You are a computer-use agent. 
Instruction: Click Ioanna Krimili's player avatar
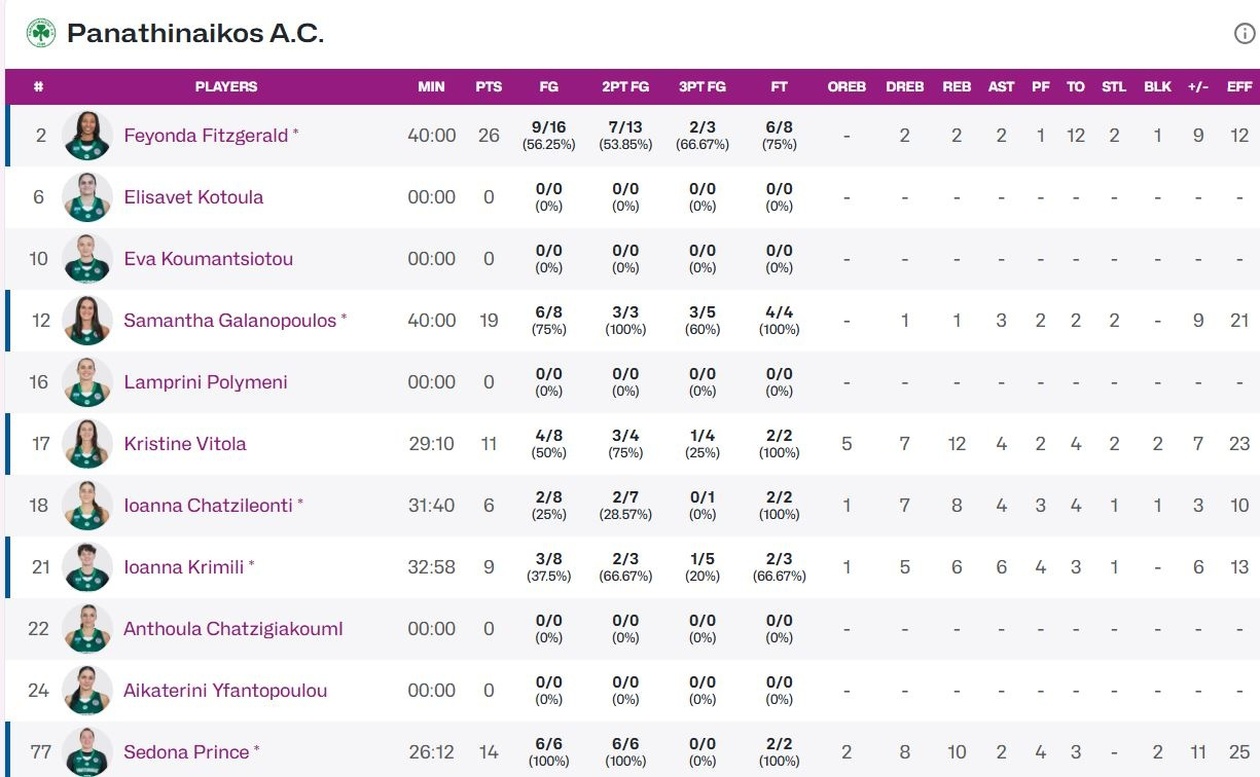[87, 567]
